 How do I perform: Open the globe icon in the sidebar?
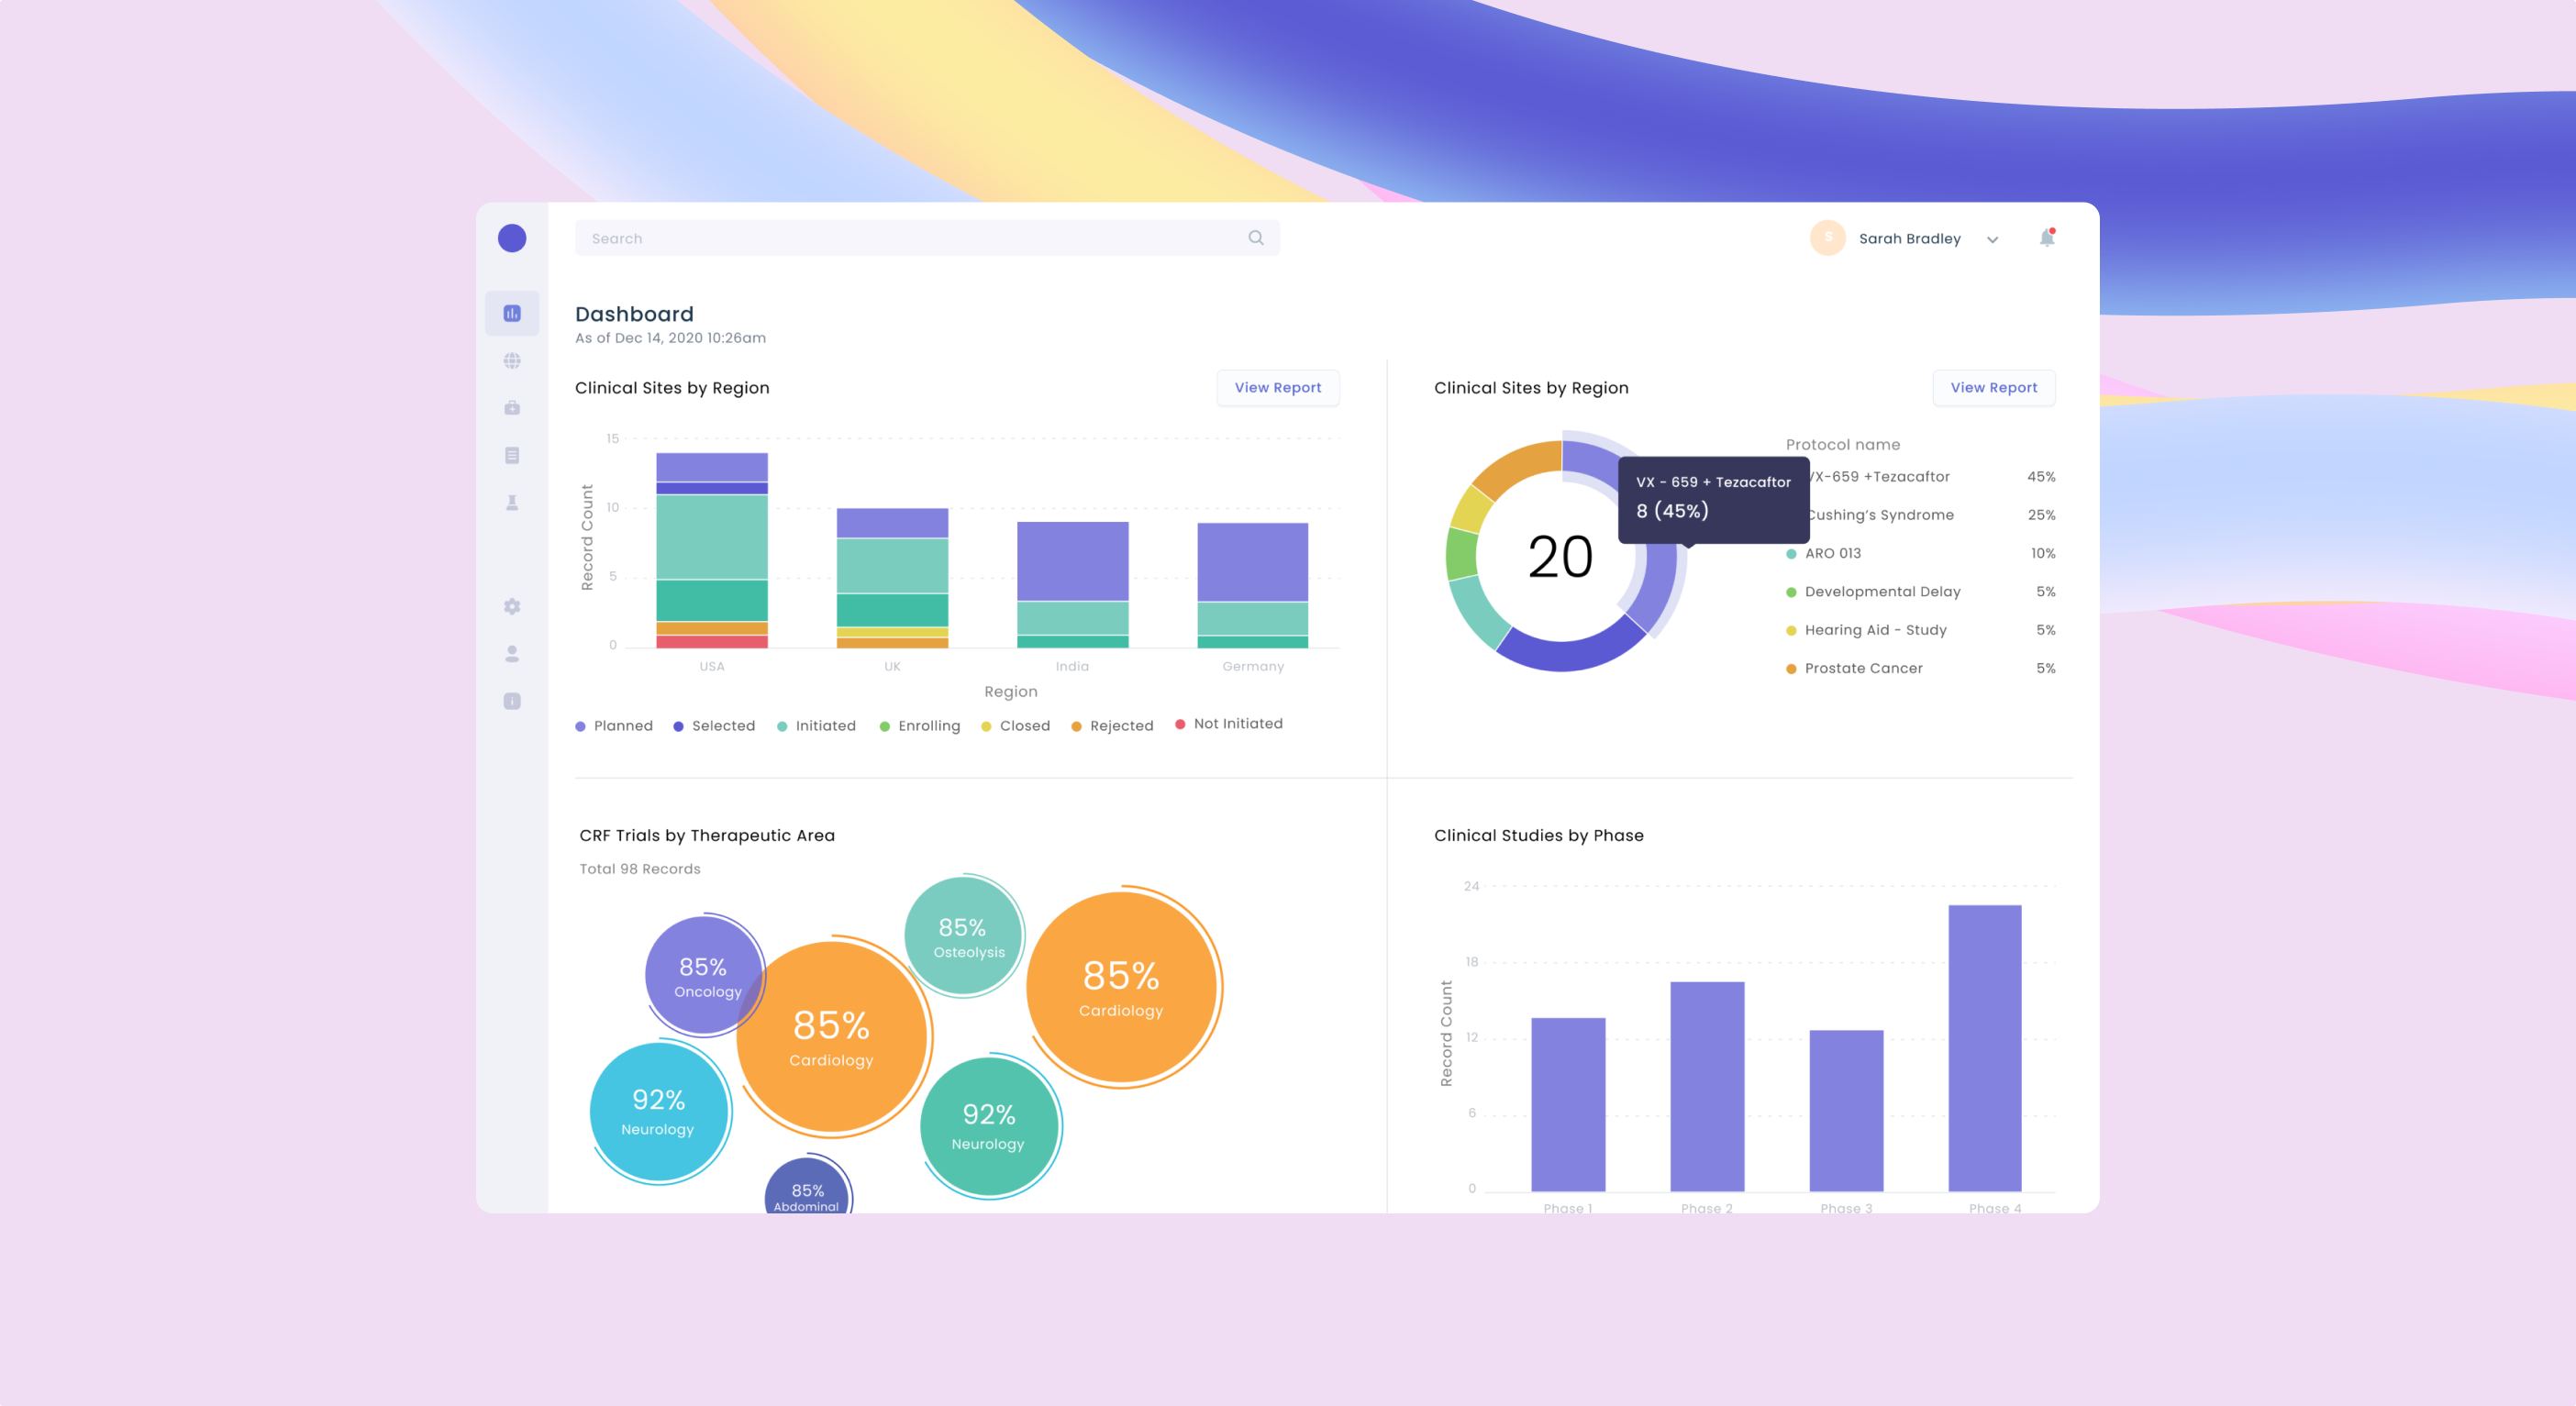tap(512, 360)
